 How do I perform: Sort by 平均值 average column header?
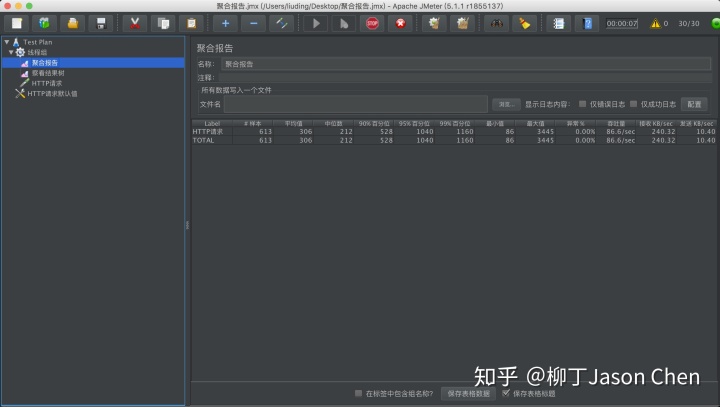[293, 124]
